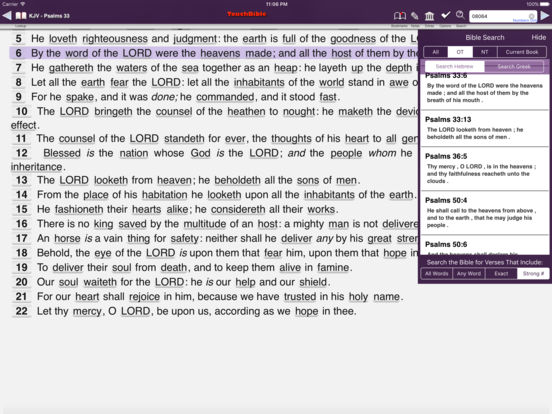552x414 pixels.
Task: Tap the word 'multitude' in verse 16
Action: 205,224
